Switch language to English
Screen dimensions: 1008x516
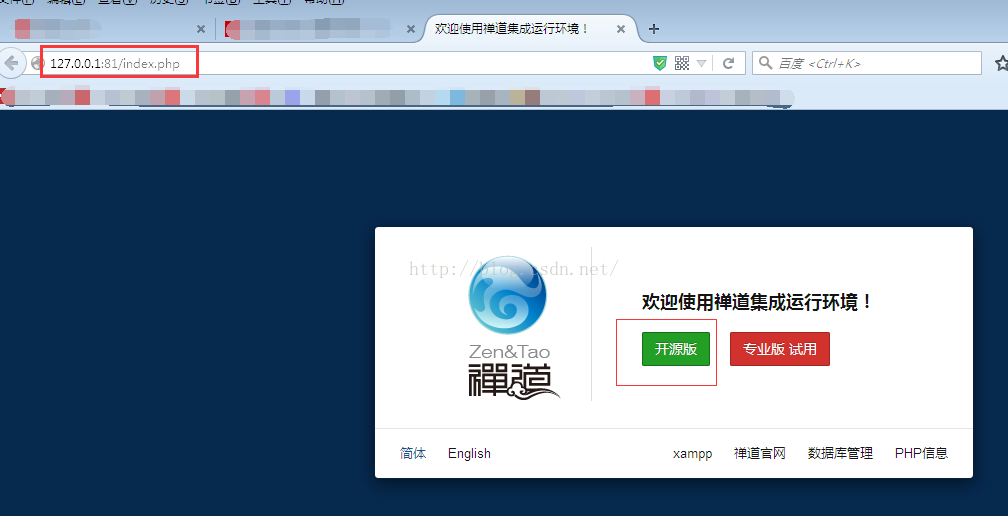click(469, 453)
